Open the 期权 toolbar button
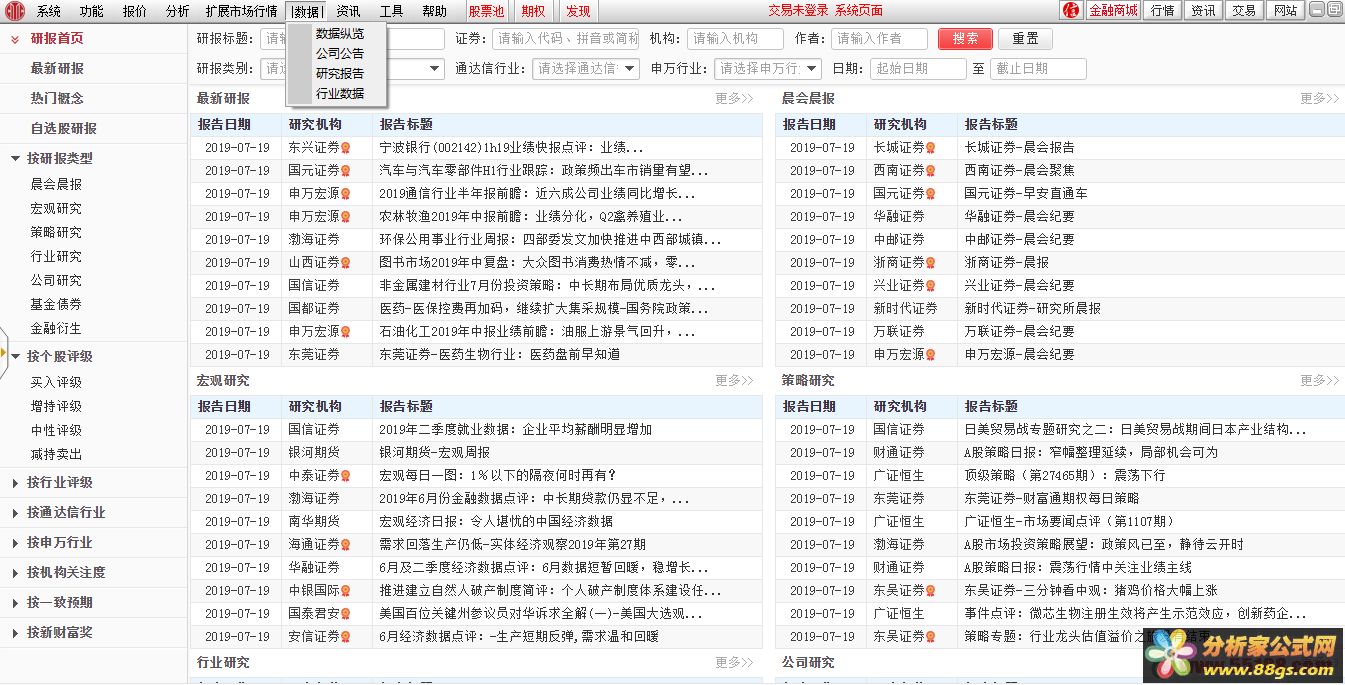The width and height of the screenshot is (1345, 685). coord(534,11)
